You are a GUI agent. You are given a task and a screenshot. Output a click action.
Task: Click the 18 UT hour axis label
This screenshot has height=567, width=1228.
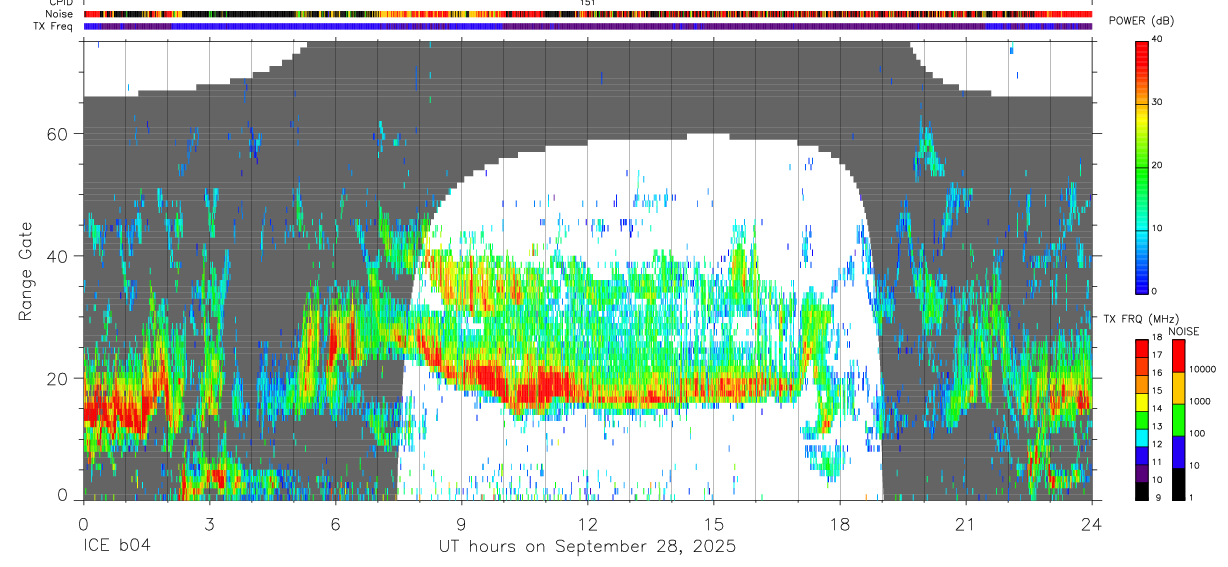click(x=839, y=523)
